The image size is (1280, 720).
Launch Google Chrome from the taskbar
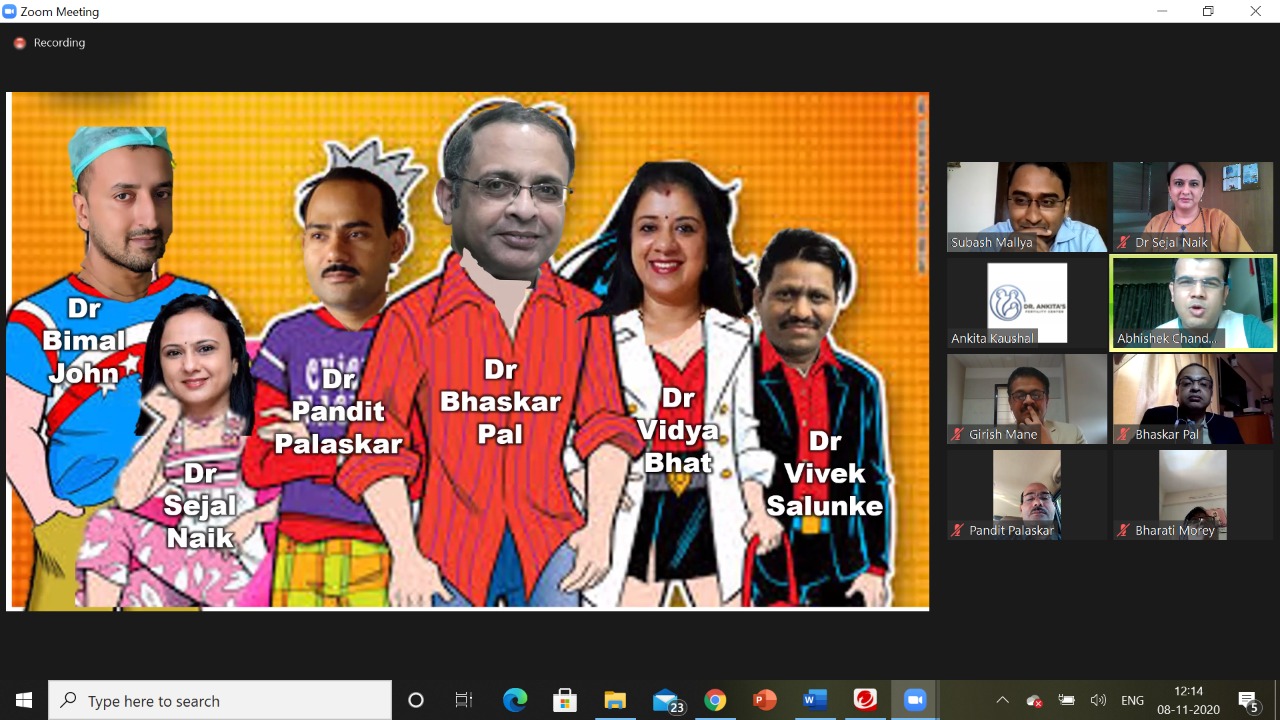[x=715, y=700]
